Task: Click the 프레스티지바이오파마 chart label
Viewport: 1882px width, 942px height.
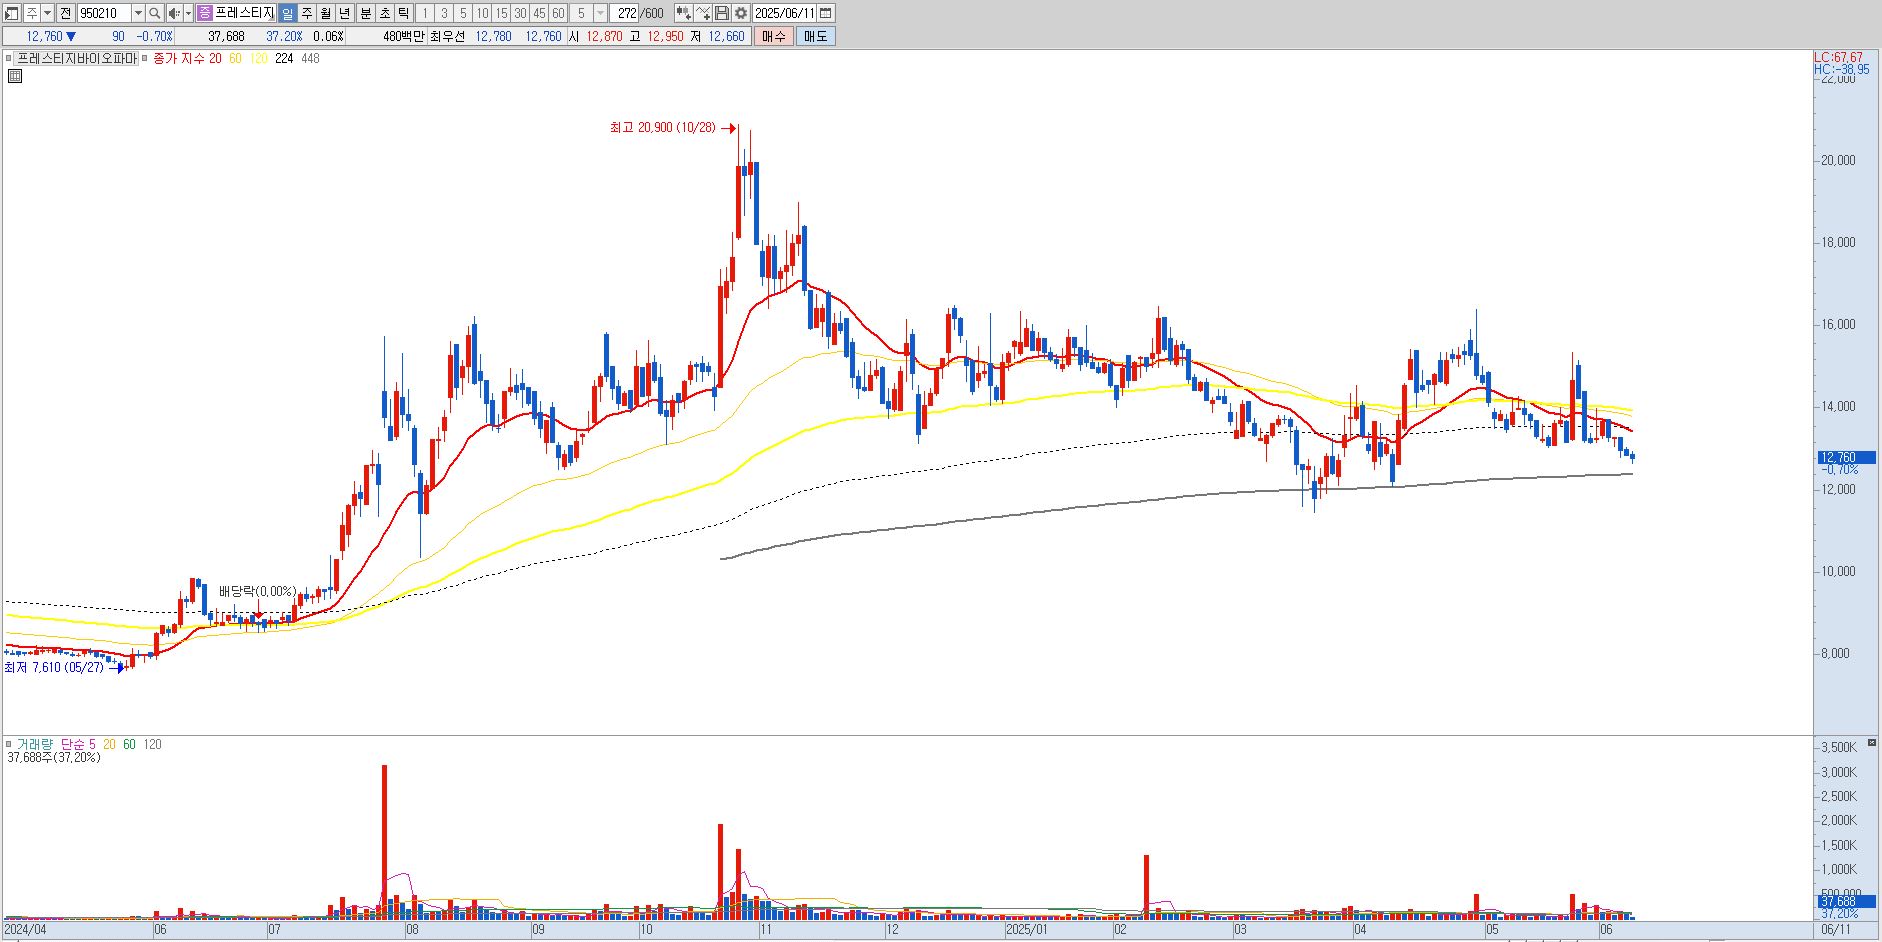Action: (77, 58)
